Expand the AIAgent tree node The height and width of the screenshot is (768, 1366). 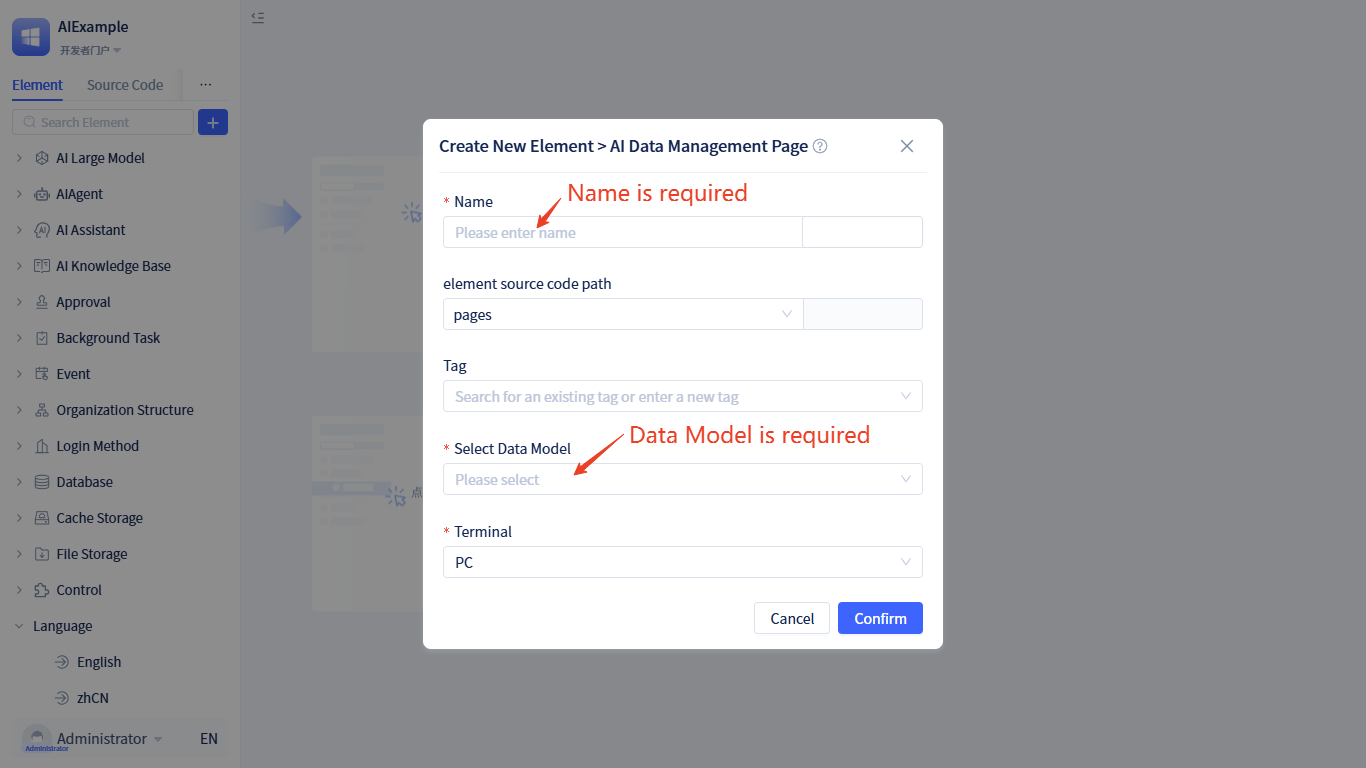[x=19, y=194]
